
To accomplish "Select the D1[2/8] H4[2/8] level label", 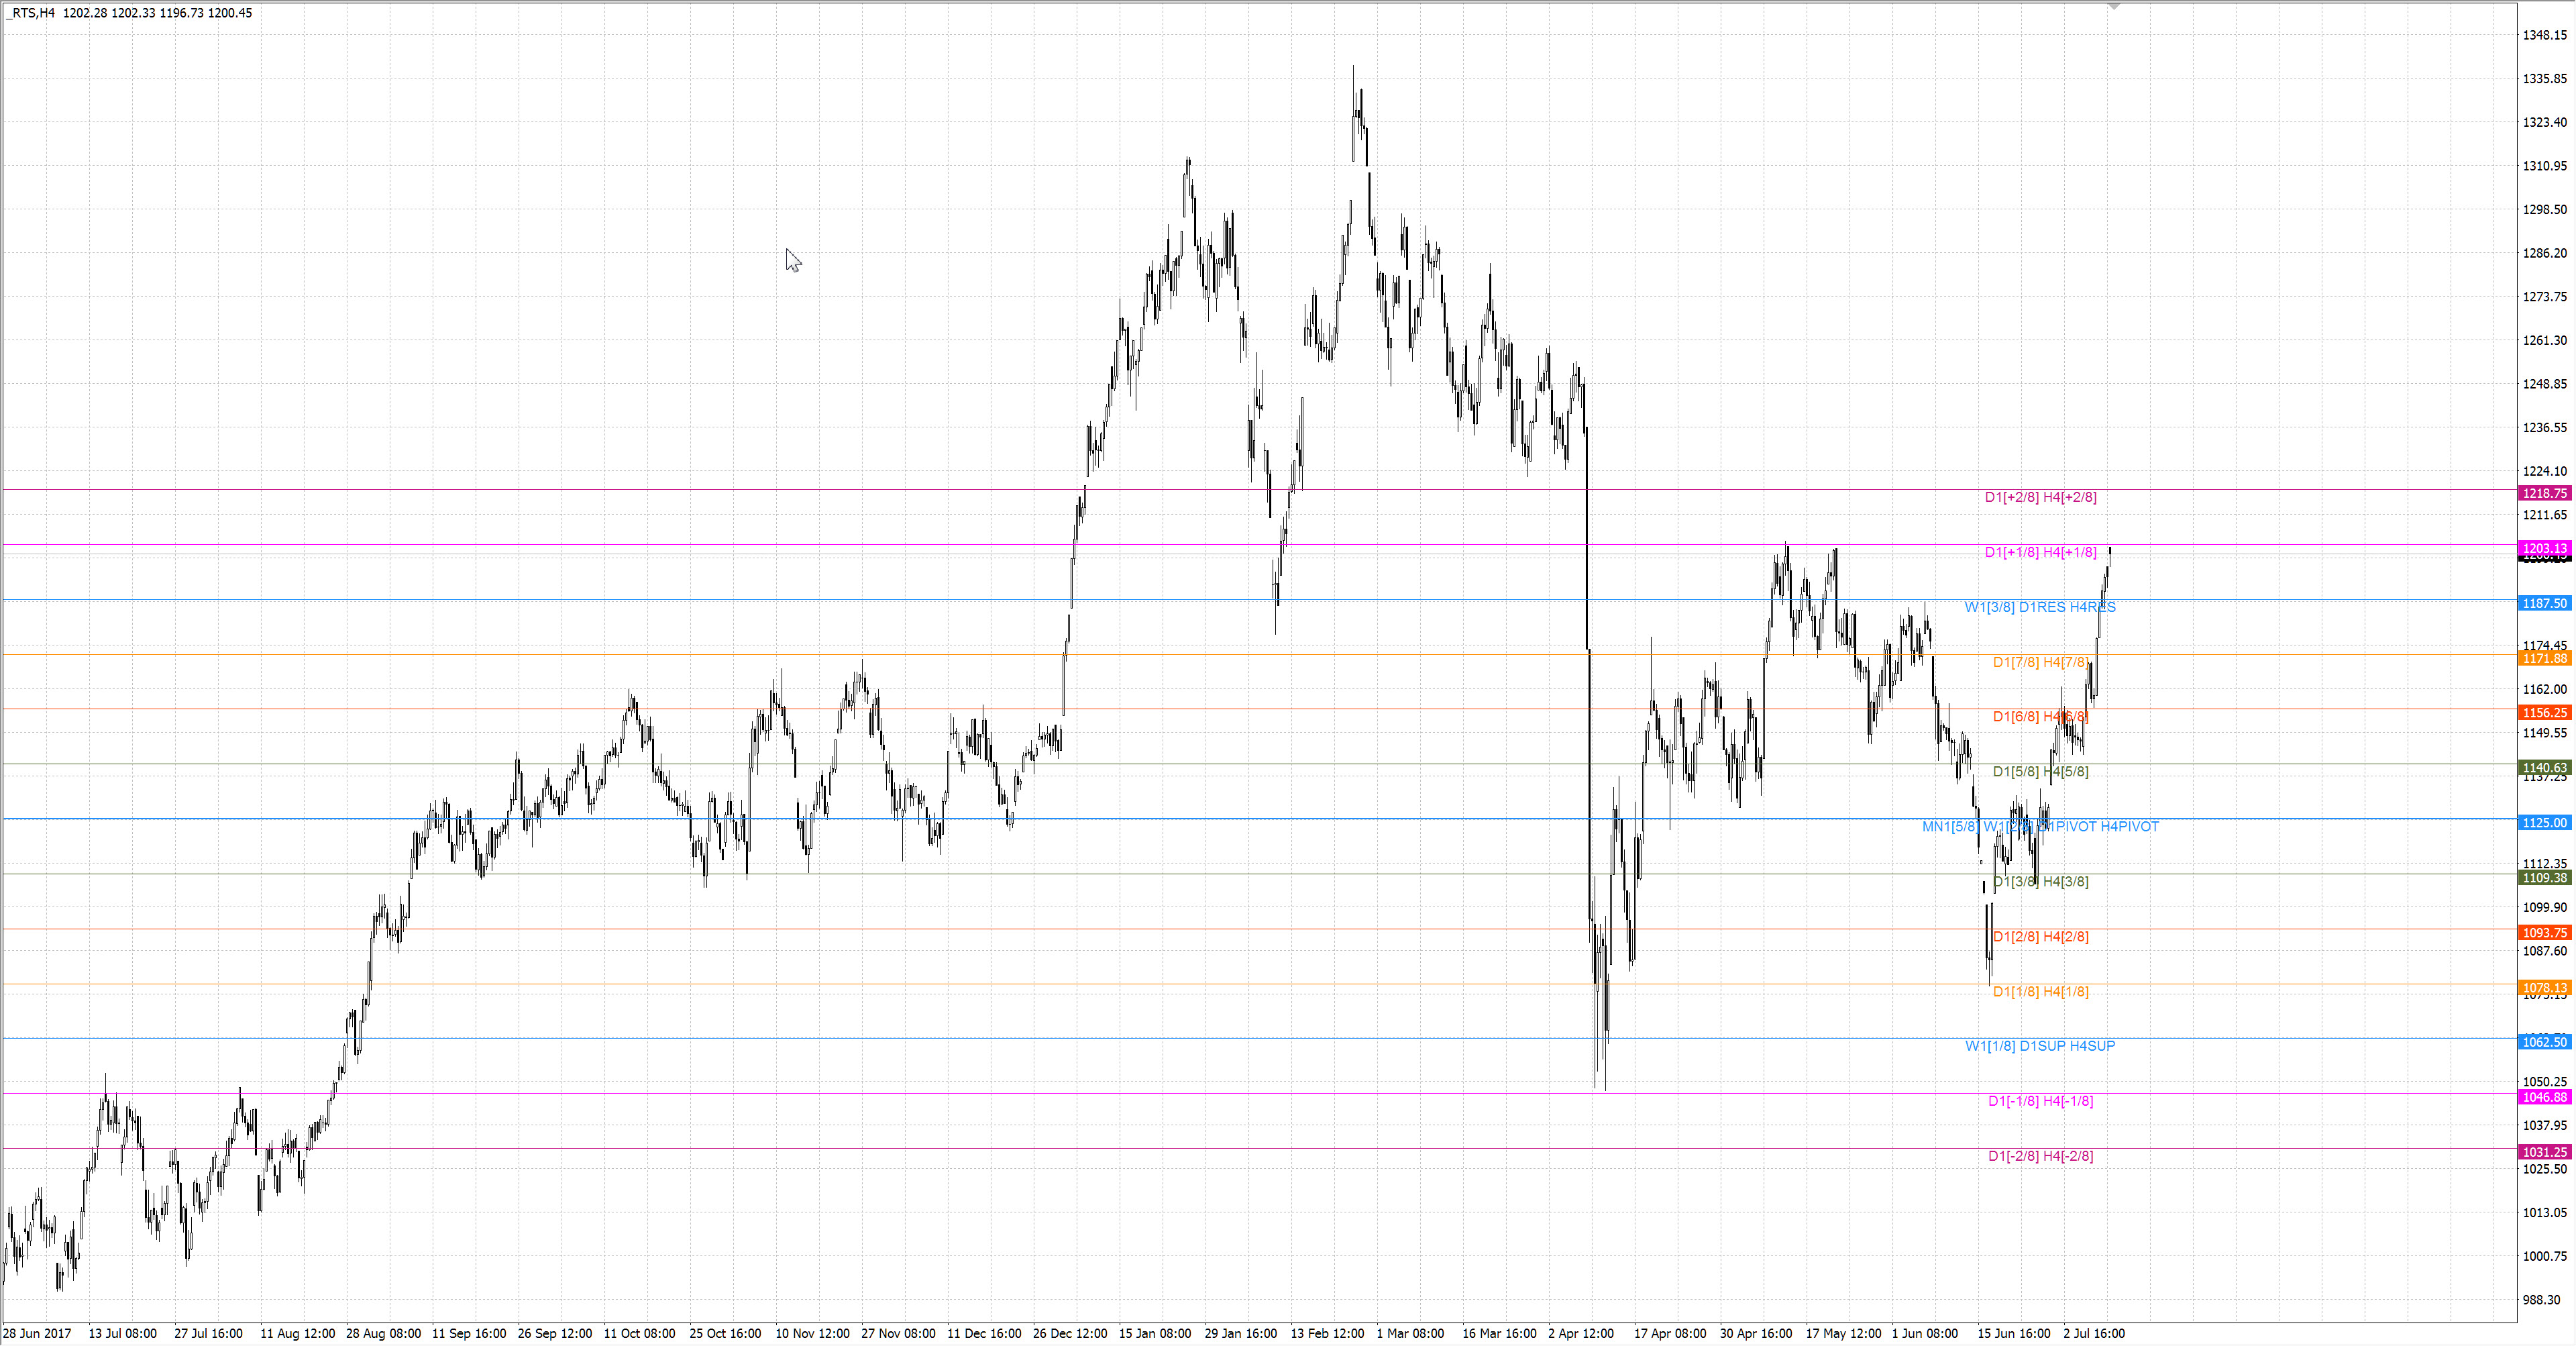I will point(2040,936).
